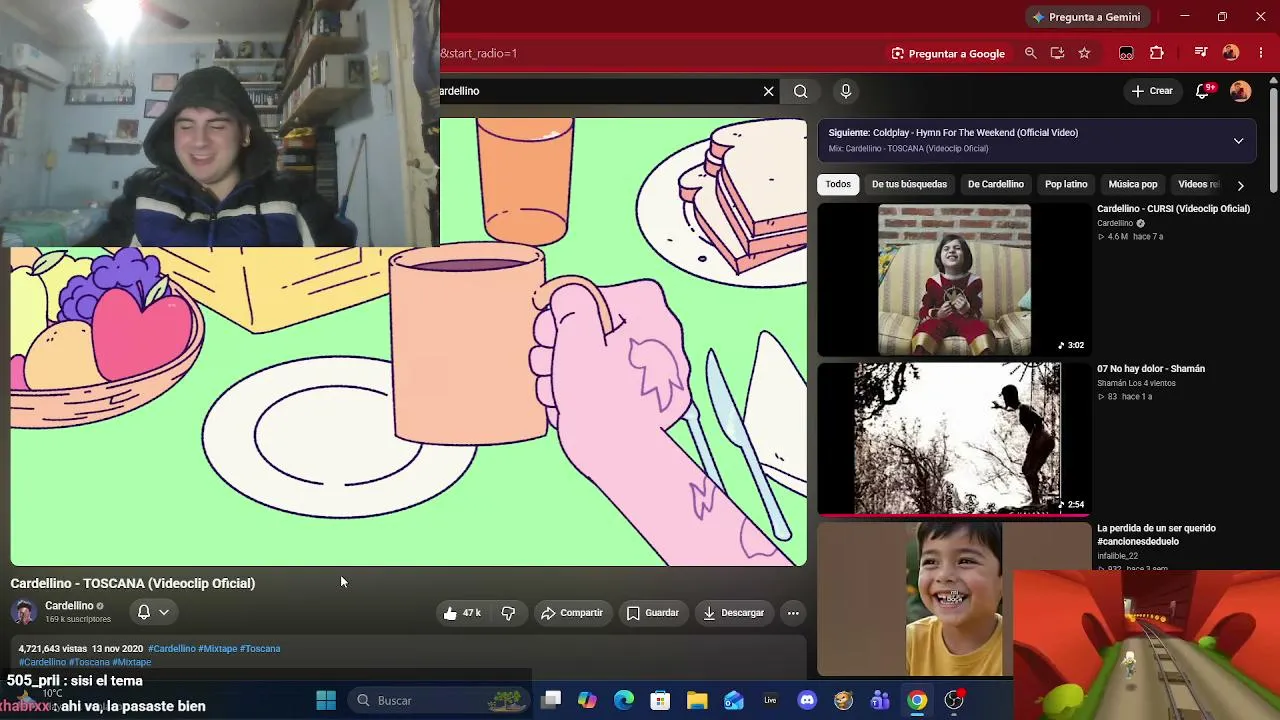Open La perdida de un ser querido title
The height and width of the screenshot is (720, 1280).
(x=1156, y=535)
